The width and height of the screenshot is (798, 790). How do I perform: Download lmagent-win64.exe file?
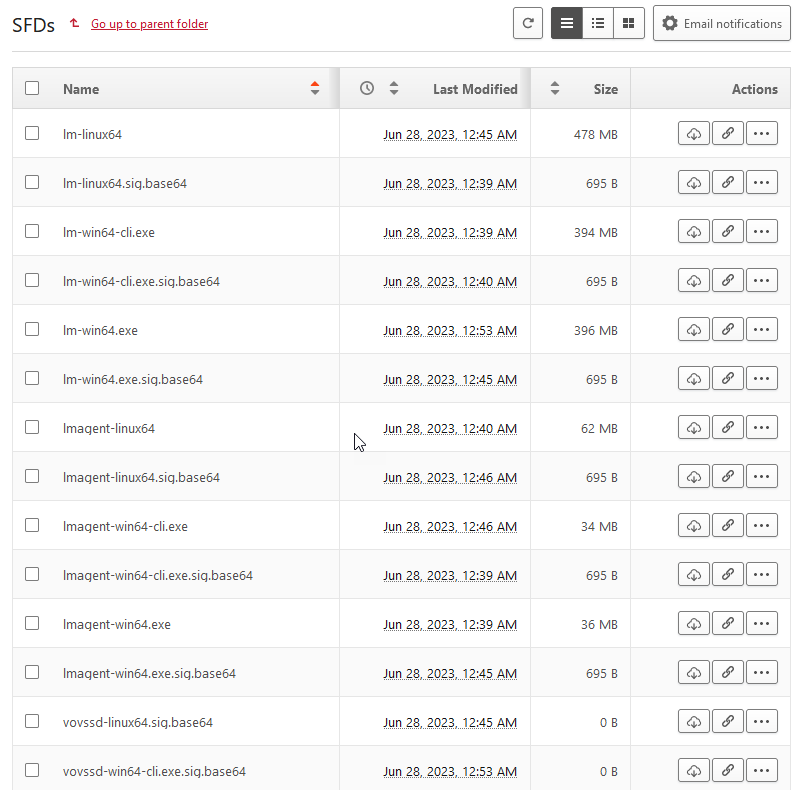click(693, 623)
